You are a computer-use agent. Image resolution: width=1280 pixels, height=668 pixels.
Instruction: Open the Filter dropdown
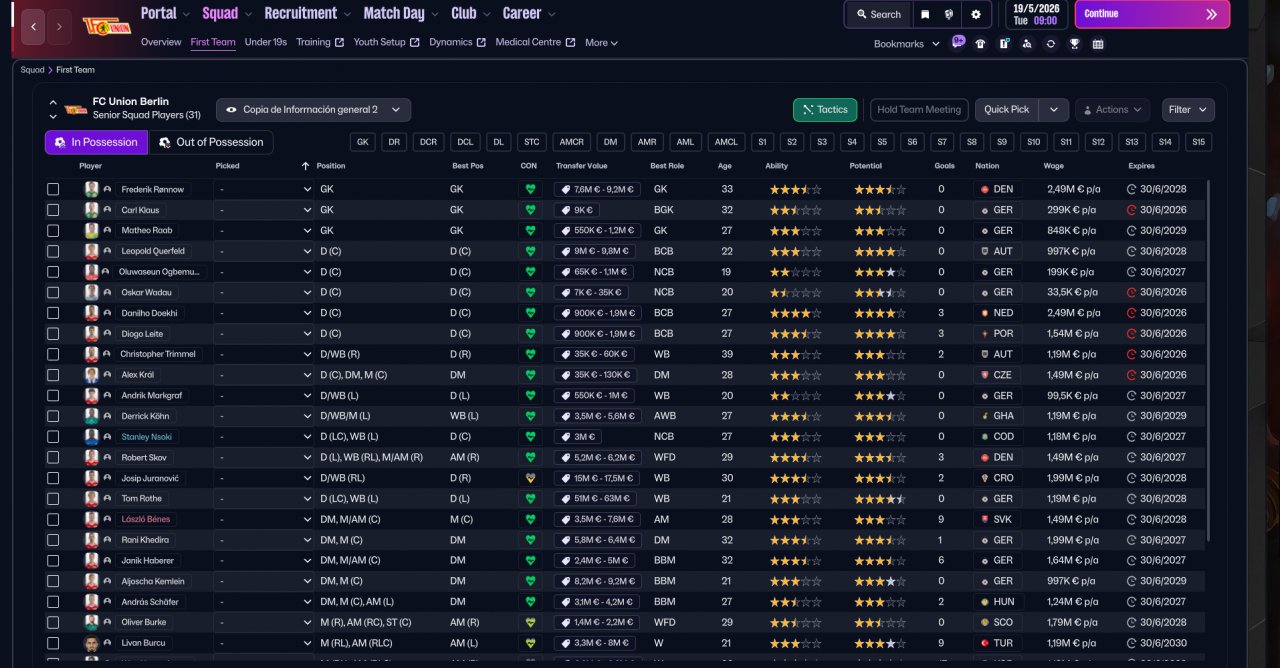(x=1188, y=110)
